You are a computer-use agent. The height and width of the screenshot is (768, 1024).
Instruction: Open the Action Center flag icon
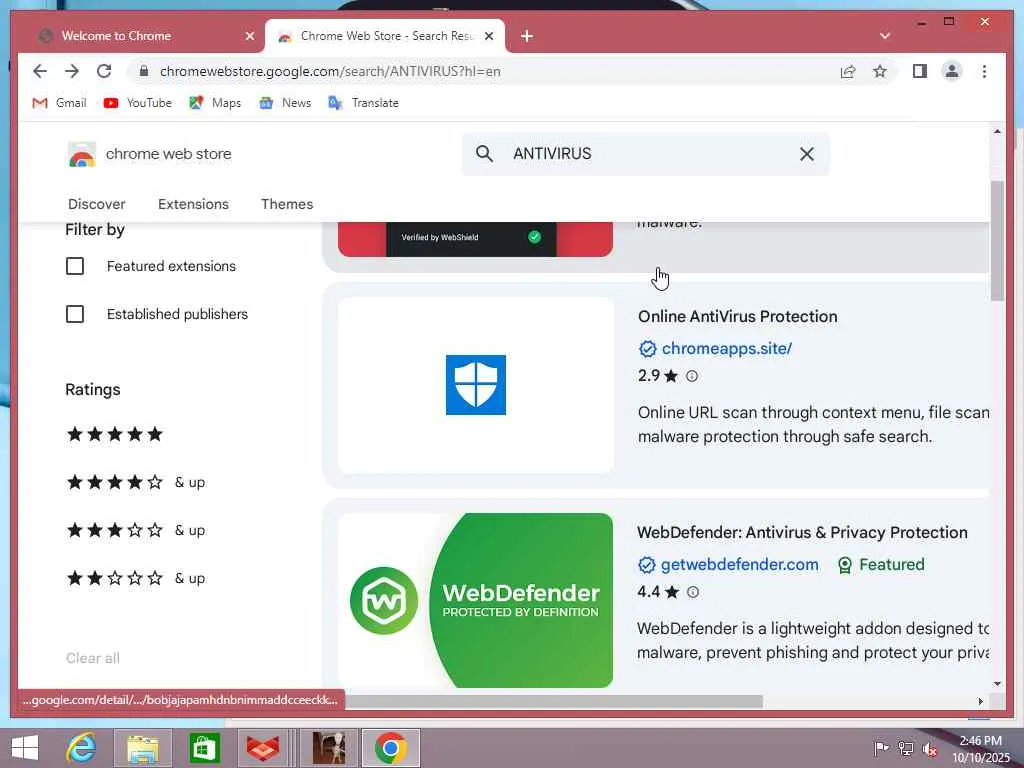[881, 748]
